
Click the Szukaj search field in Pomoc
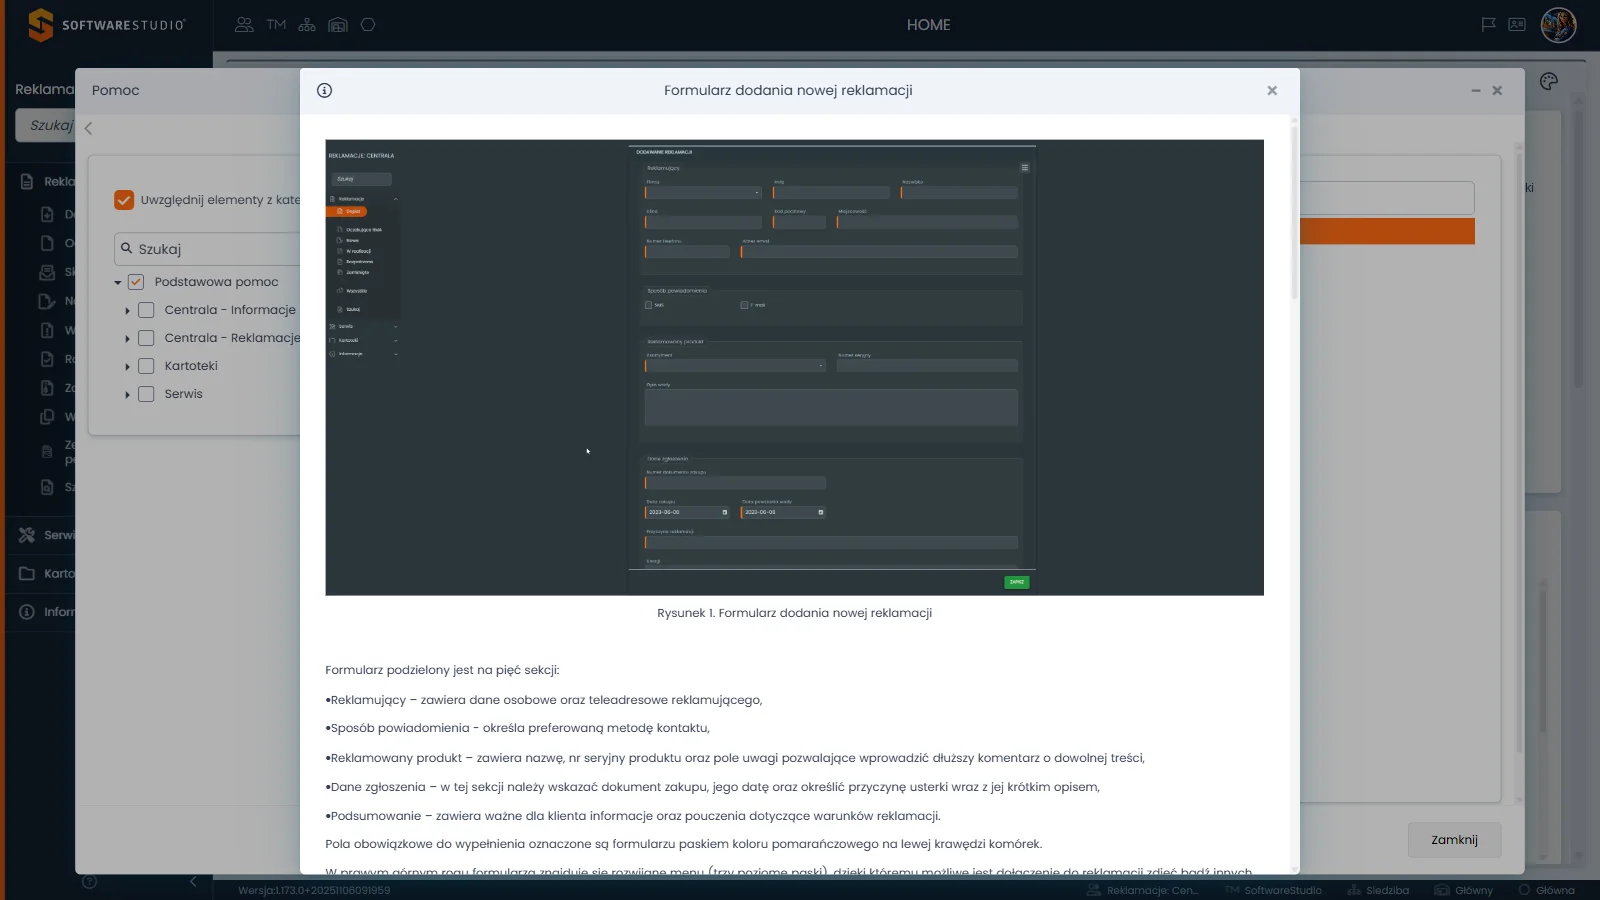click(x=208, y=249)
